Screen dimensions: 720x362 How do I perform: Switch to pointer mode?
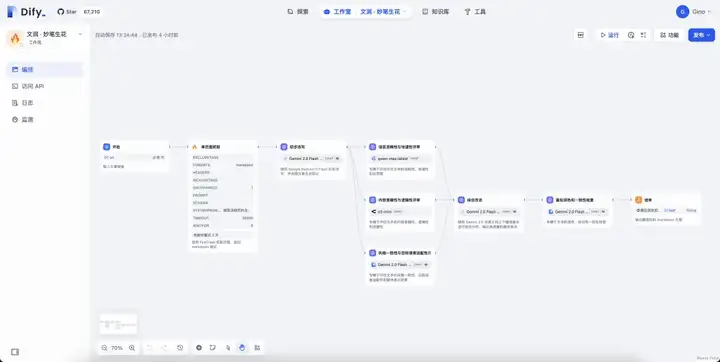pyautogui.click(x=228, y=348)
